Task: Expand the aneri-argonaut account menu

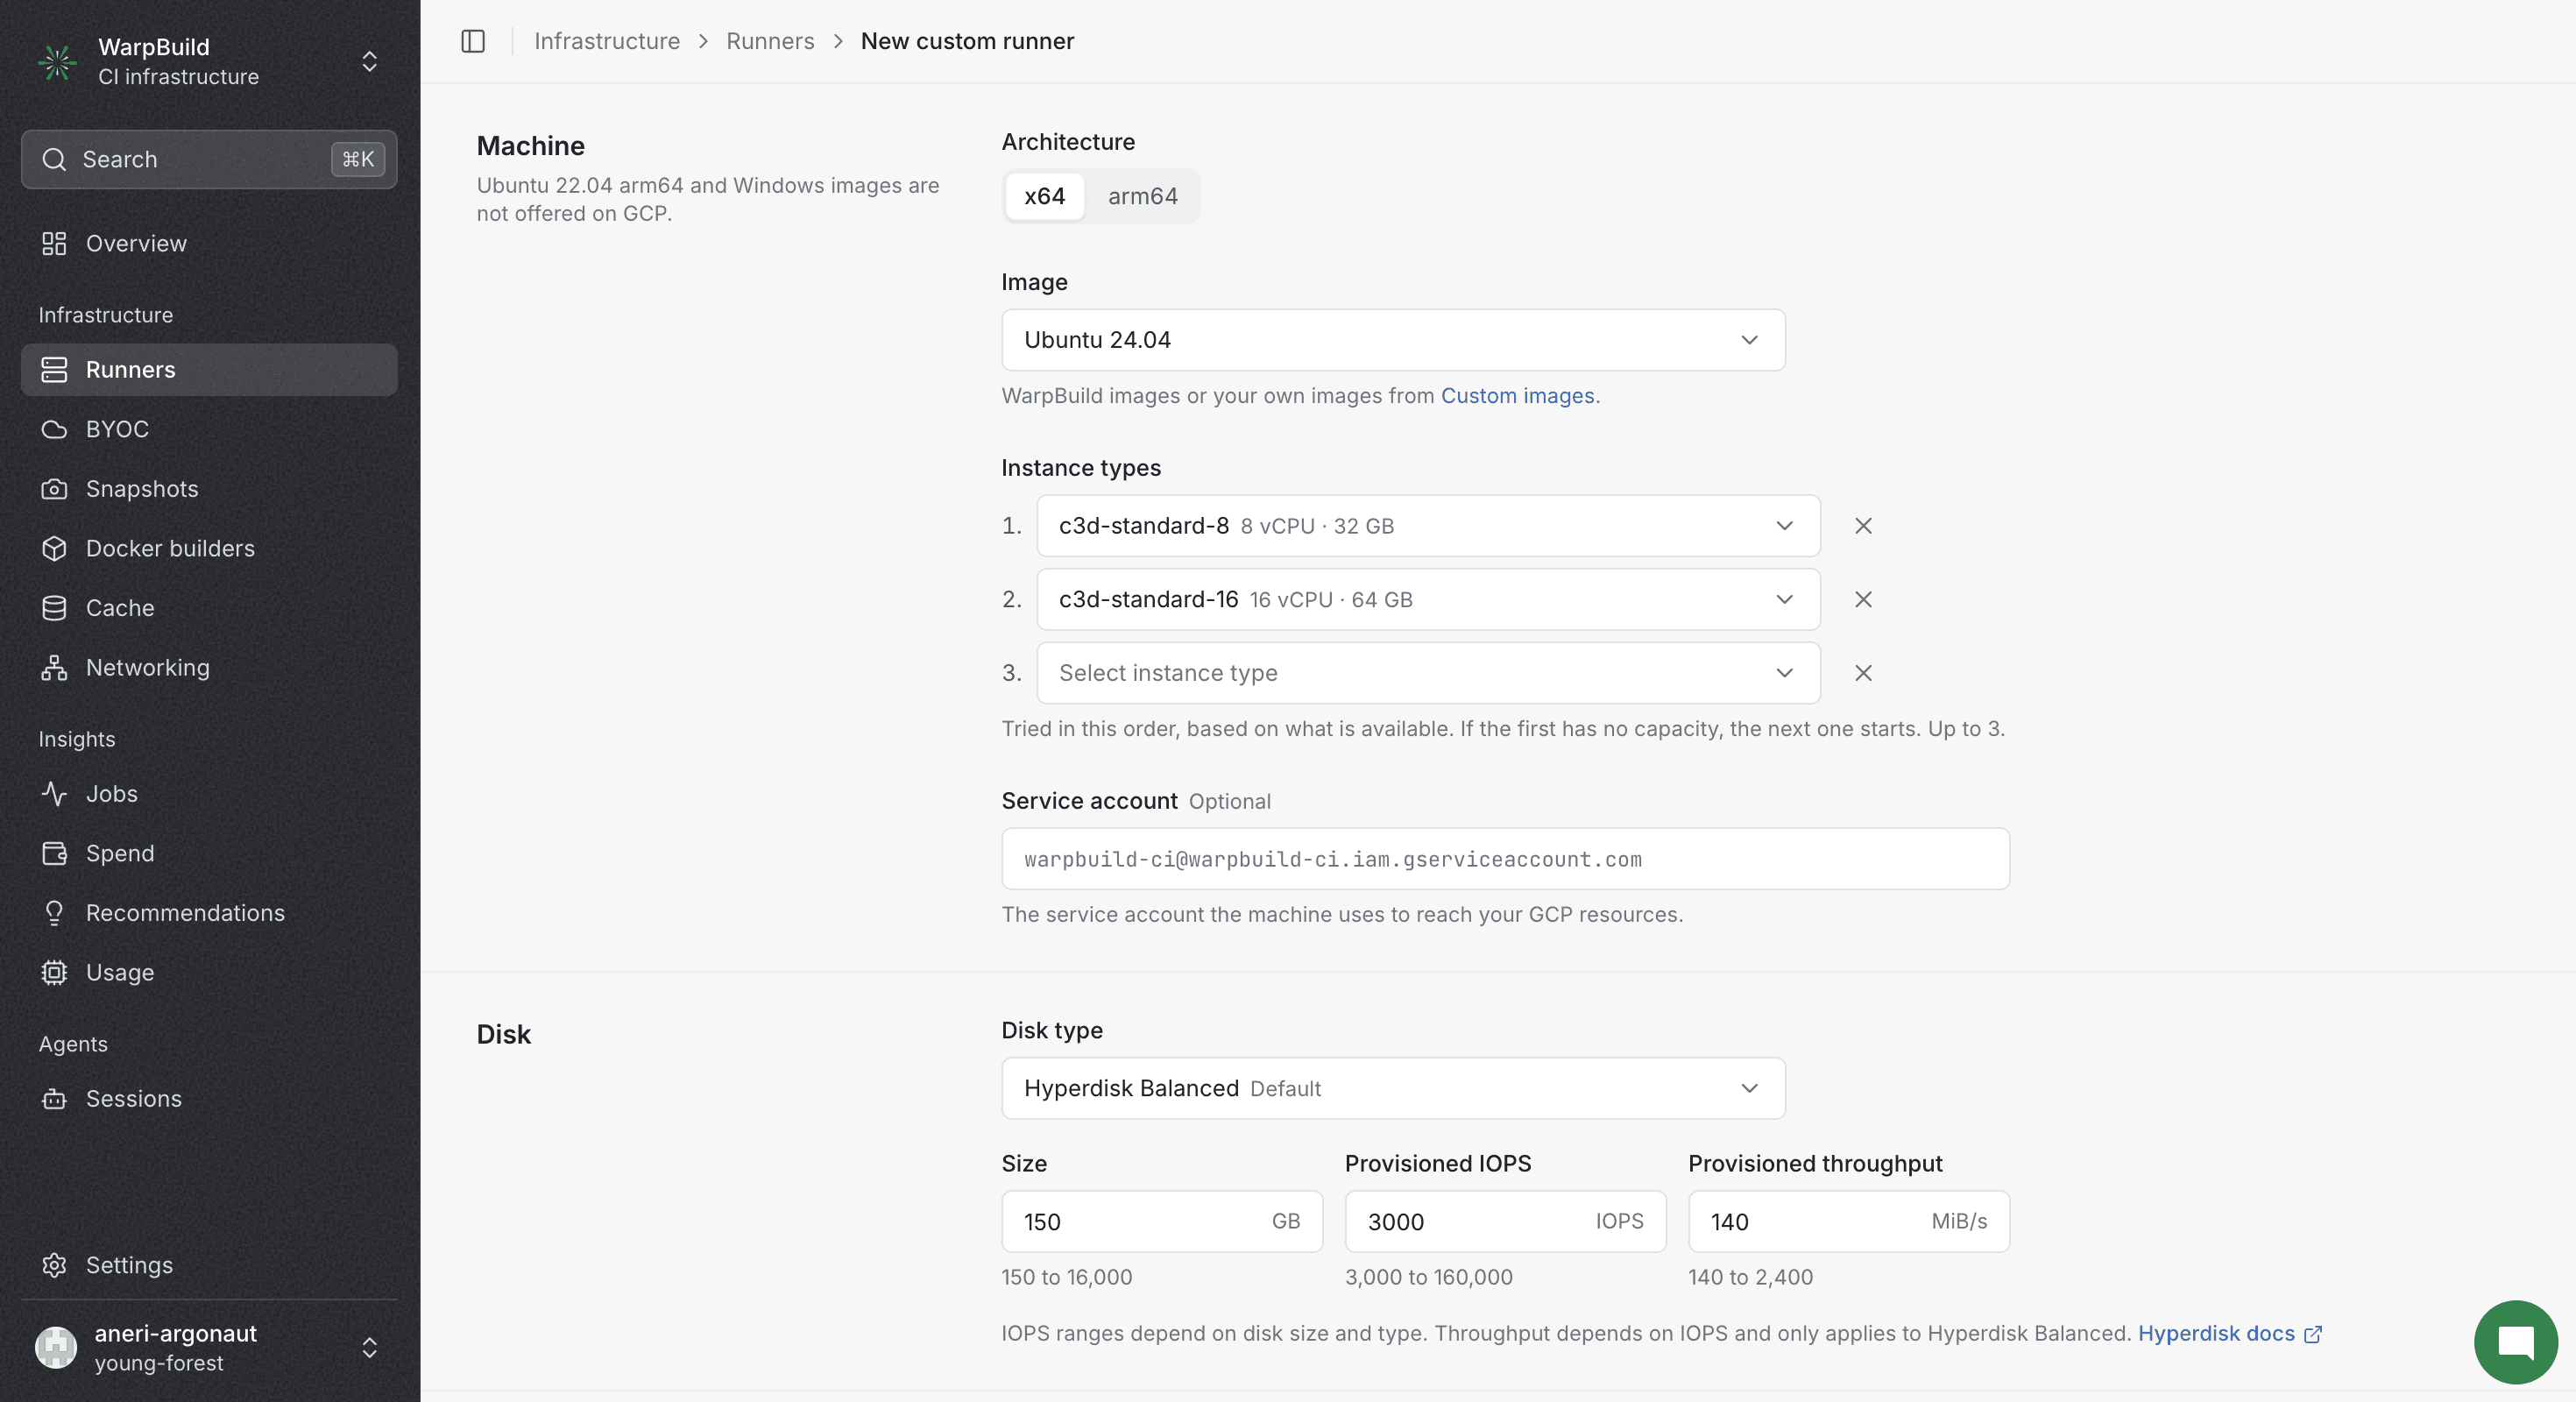Action: pos(369,1348)
